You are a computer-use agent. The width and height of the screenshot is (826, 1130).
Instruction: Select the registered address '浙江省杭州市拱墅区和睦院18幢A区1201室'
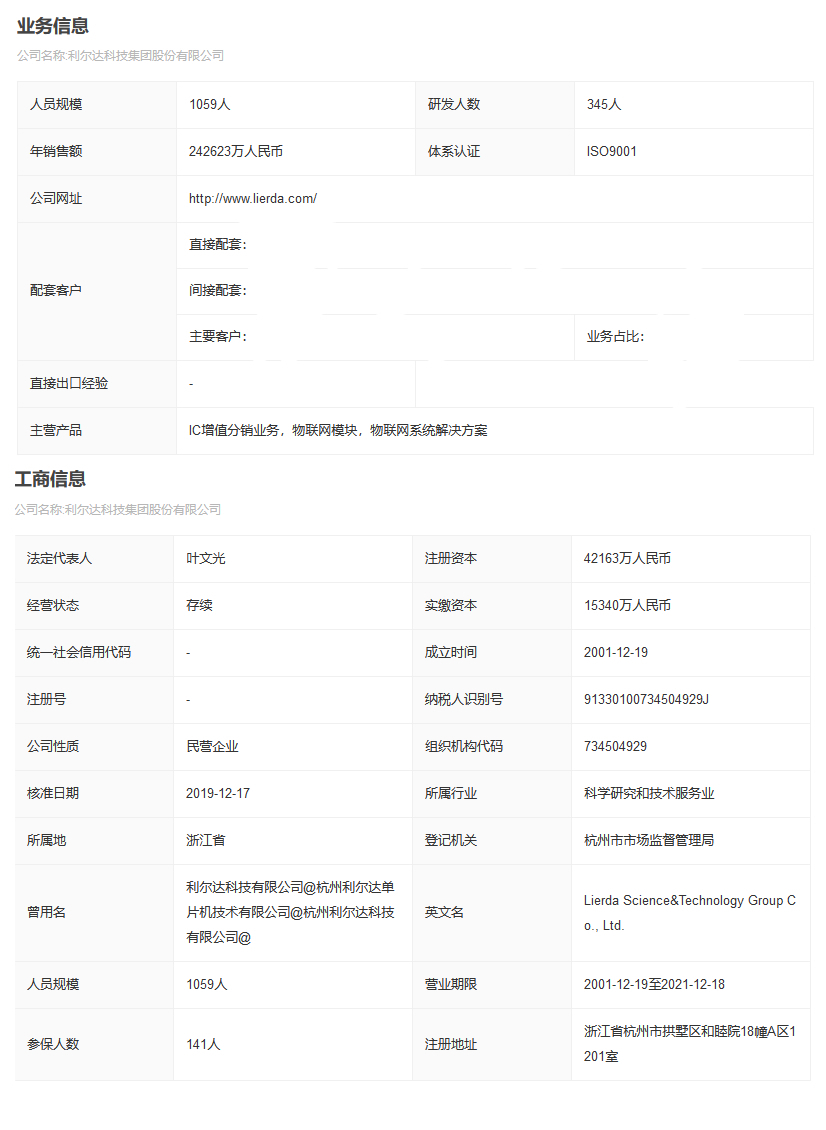690,1044
